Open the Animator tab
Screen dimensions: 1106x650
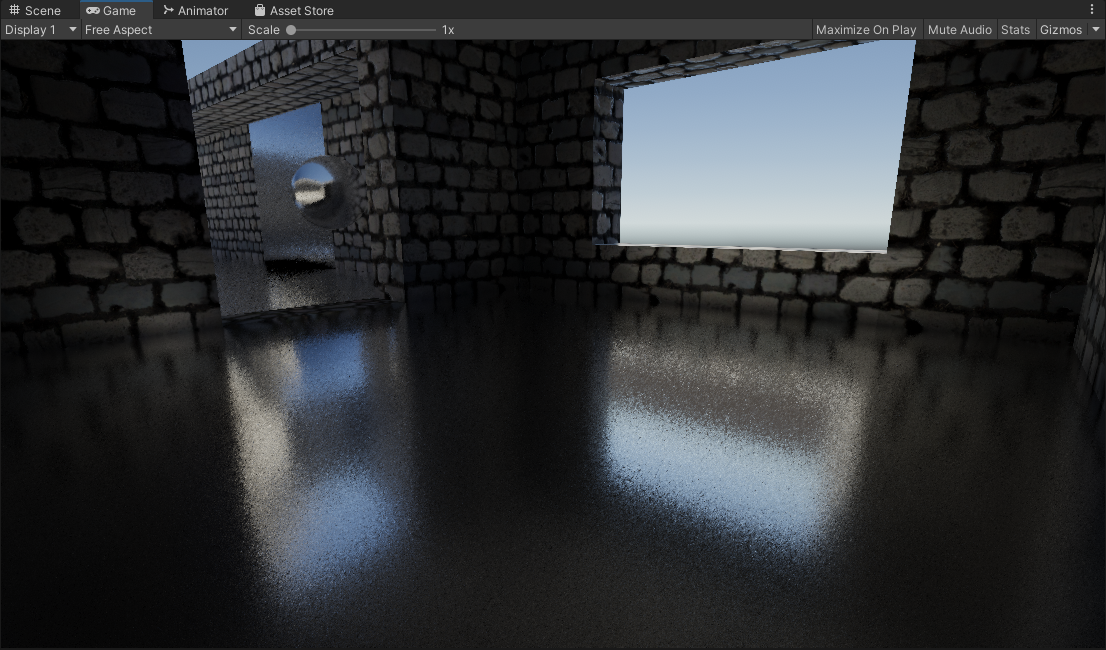tap(195, 10)
